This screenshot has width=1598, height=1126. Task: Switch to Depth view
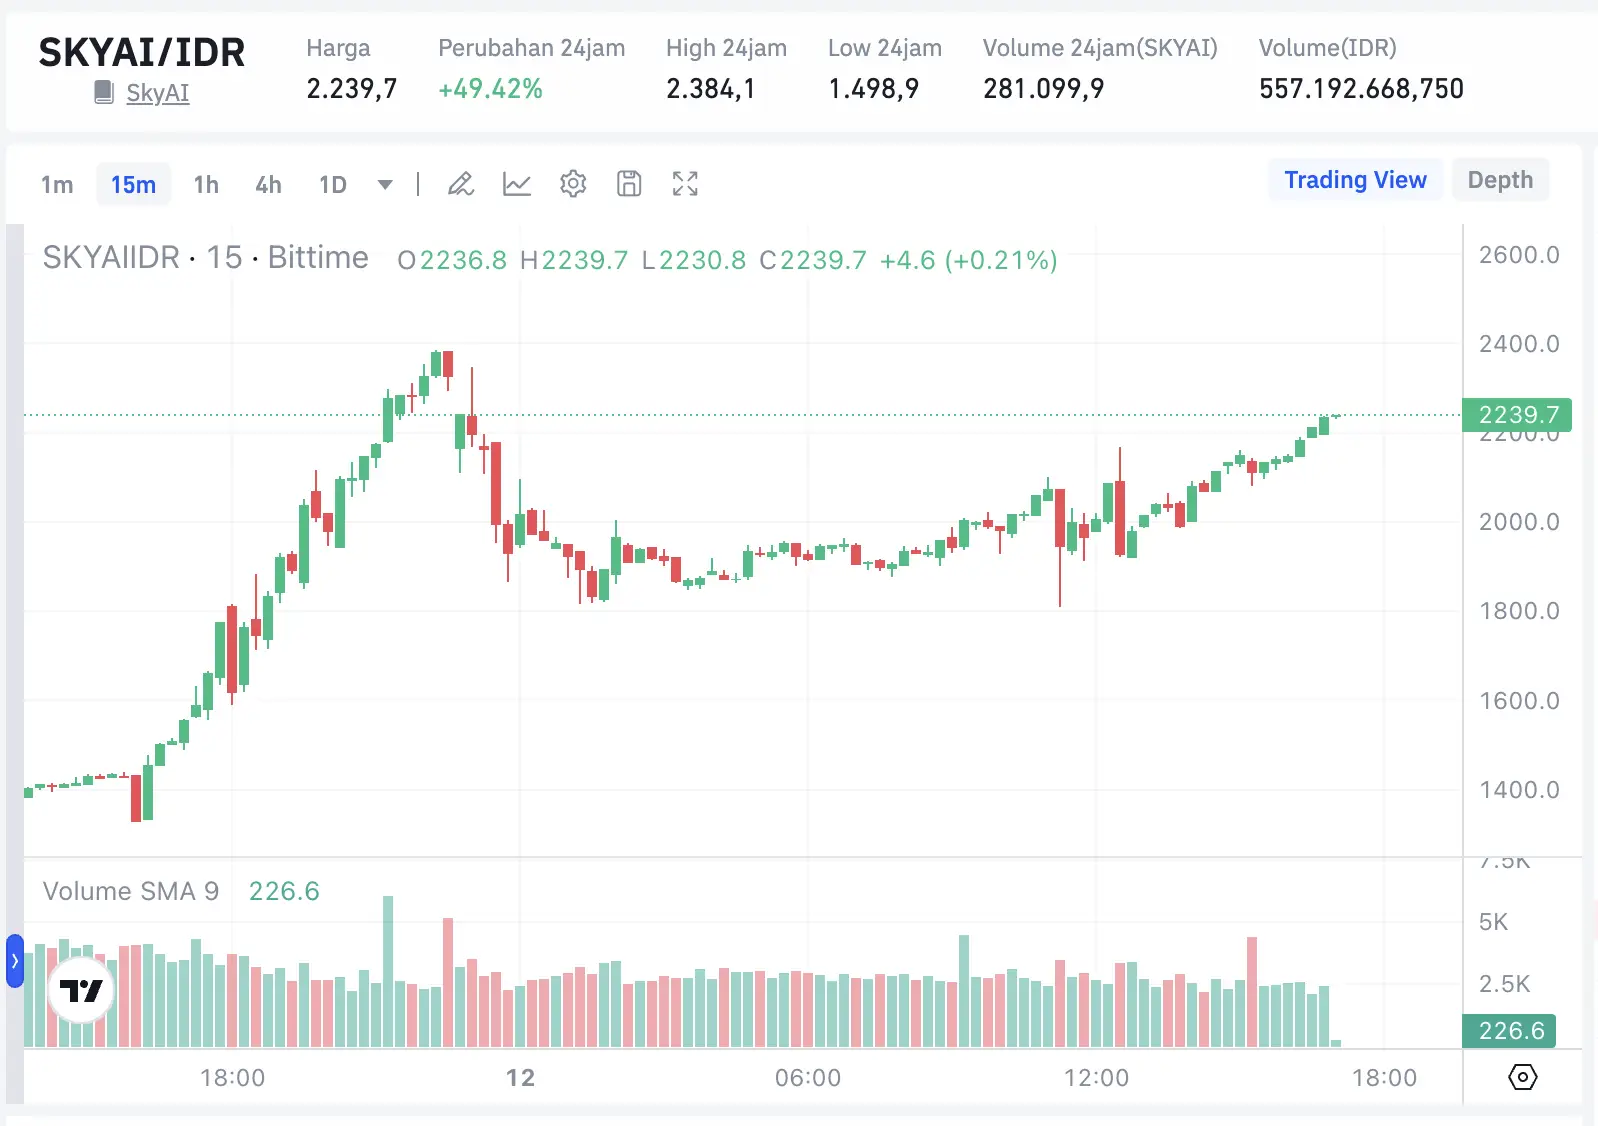pyautogui.click(x=1500, y=180)
